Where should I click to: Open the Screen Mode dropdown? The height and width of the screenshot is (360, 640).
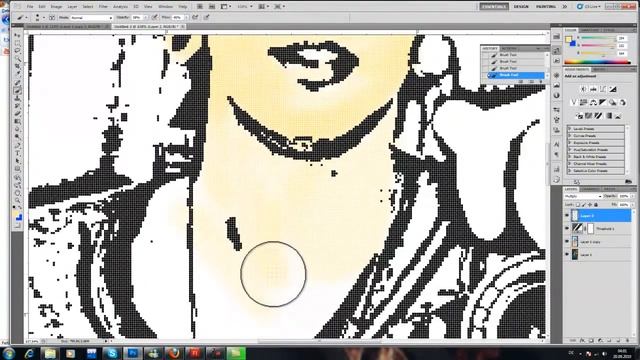(280, 7)
